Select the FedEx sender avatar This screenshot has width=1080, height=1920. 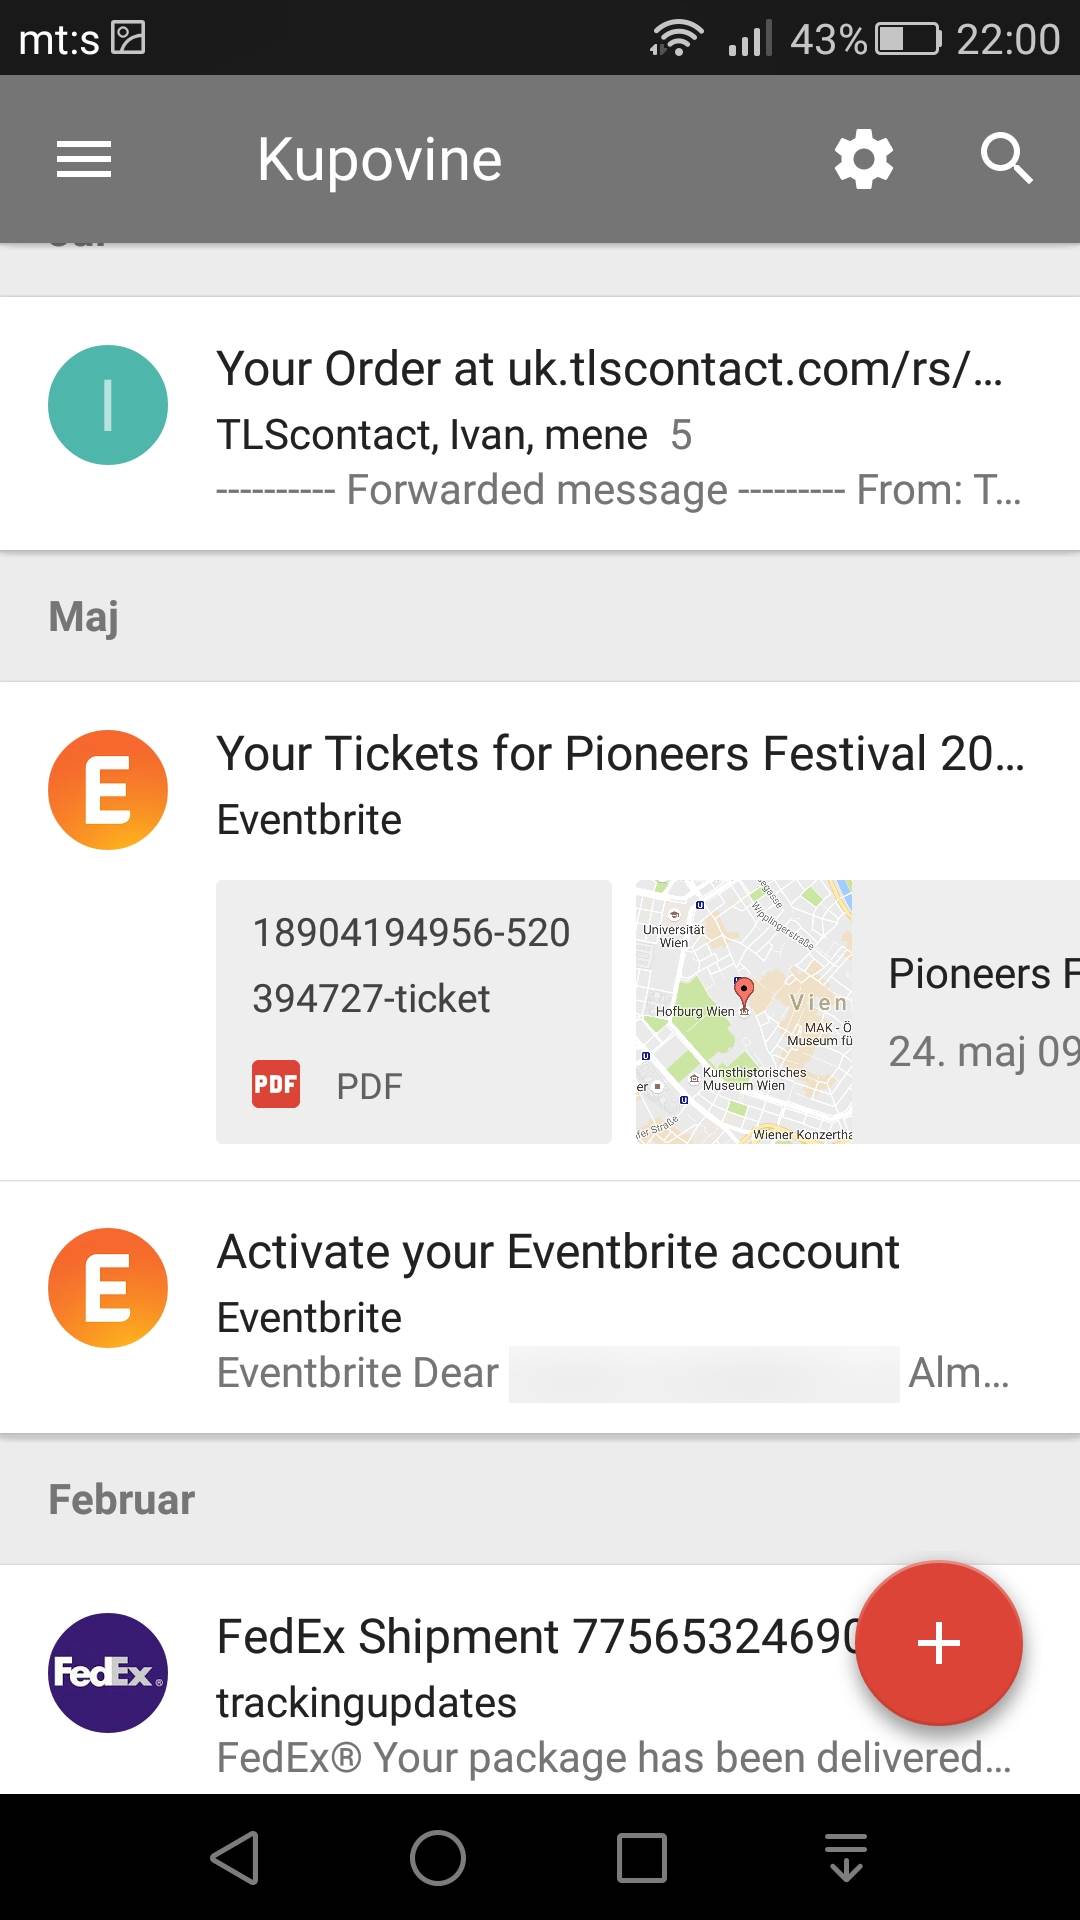(108, 1673)
